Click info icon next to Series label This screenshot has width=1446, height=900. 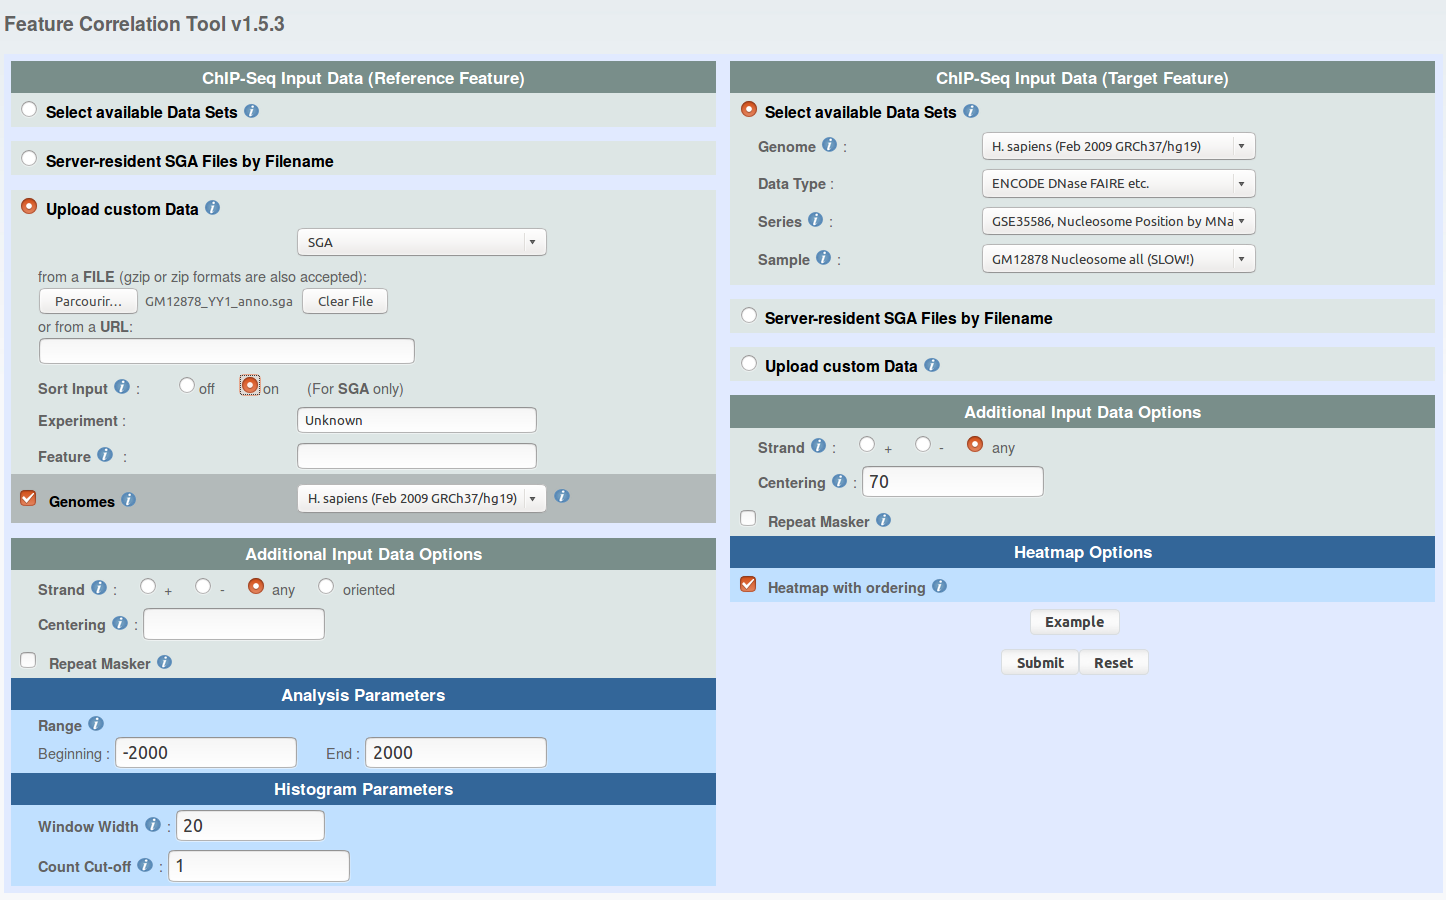pos(815,220)
